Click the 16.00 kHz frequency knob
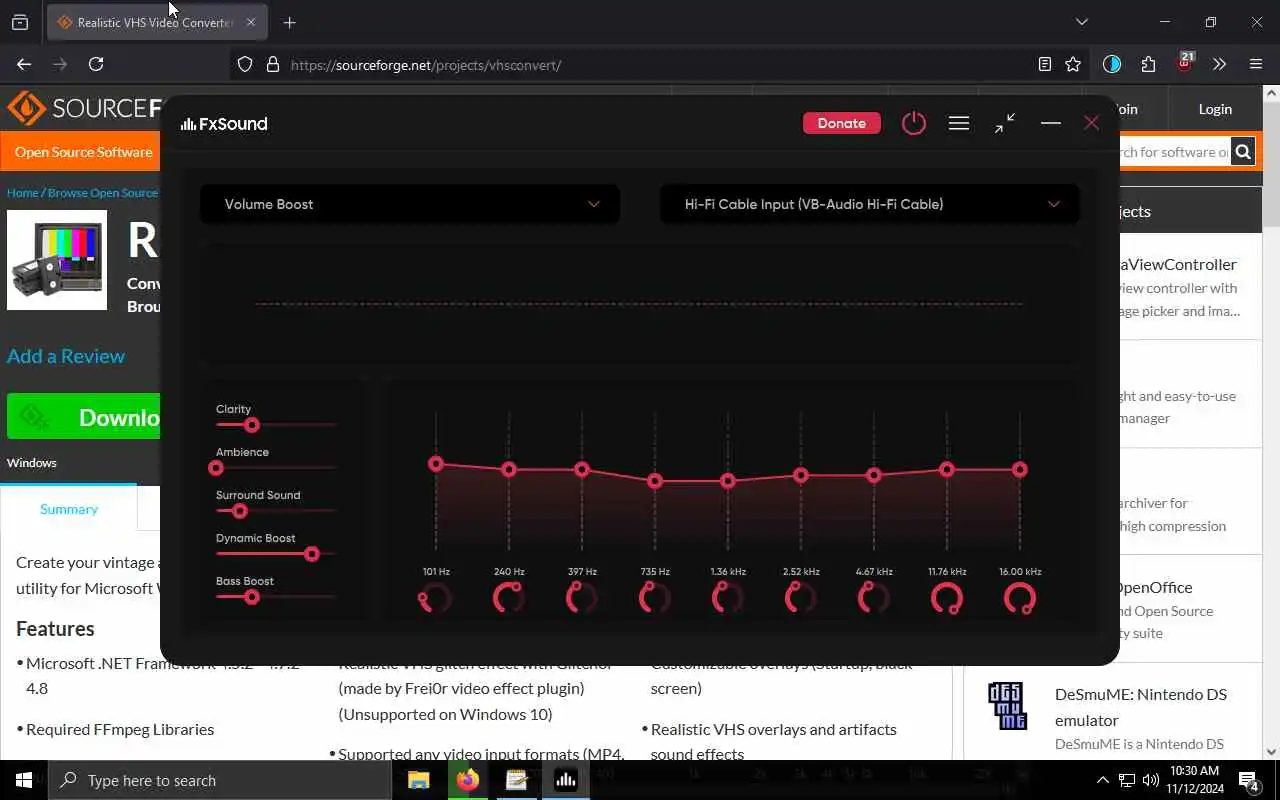 1020,599
